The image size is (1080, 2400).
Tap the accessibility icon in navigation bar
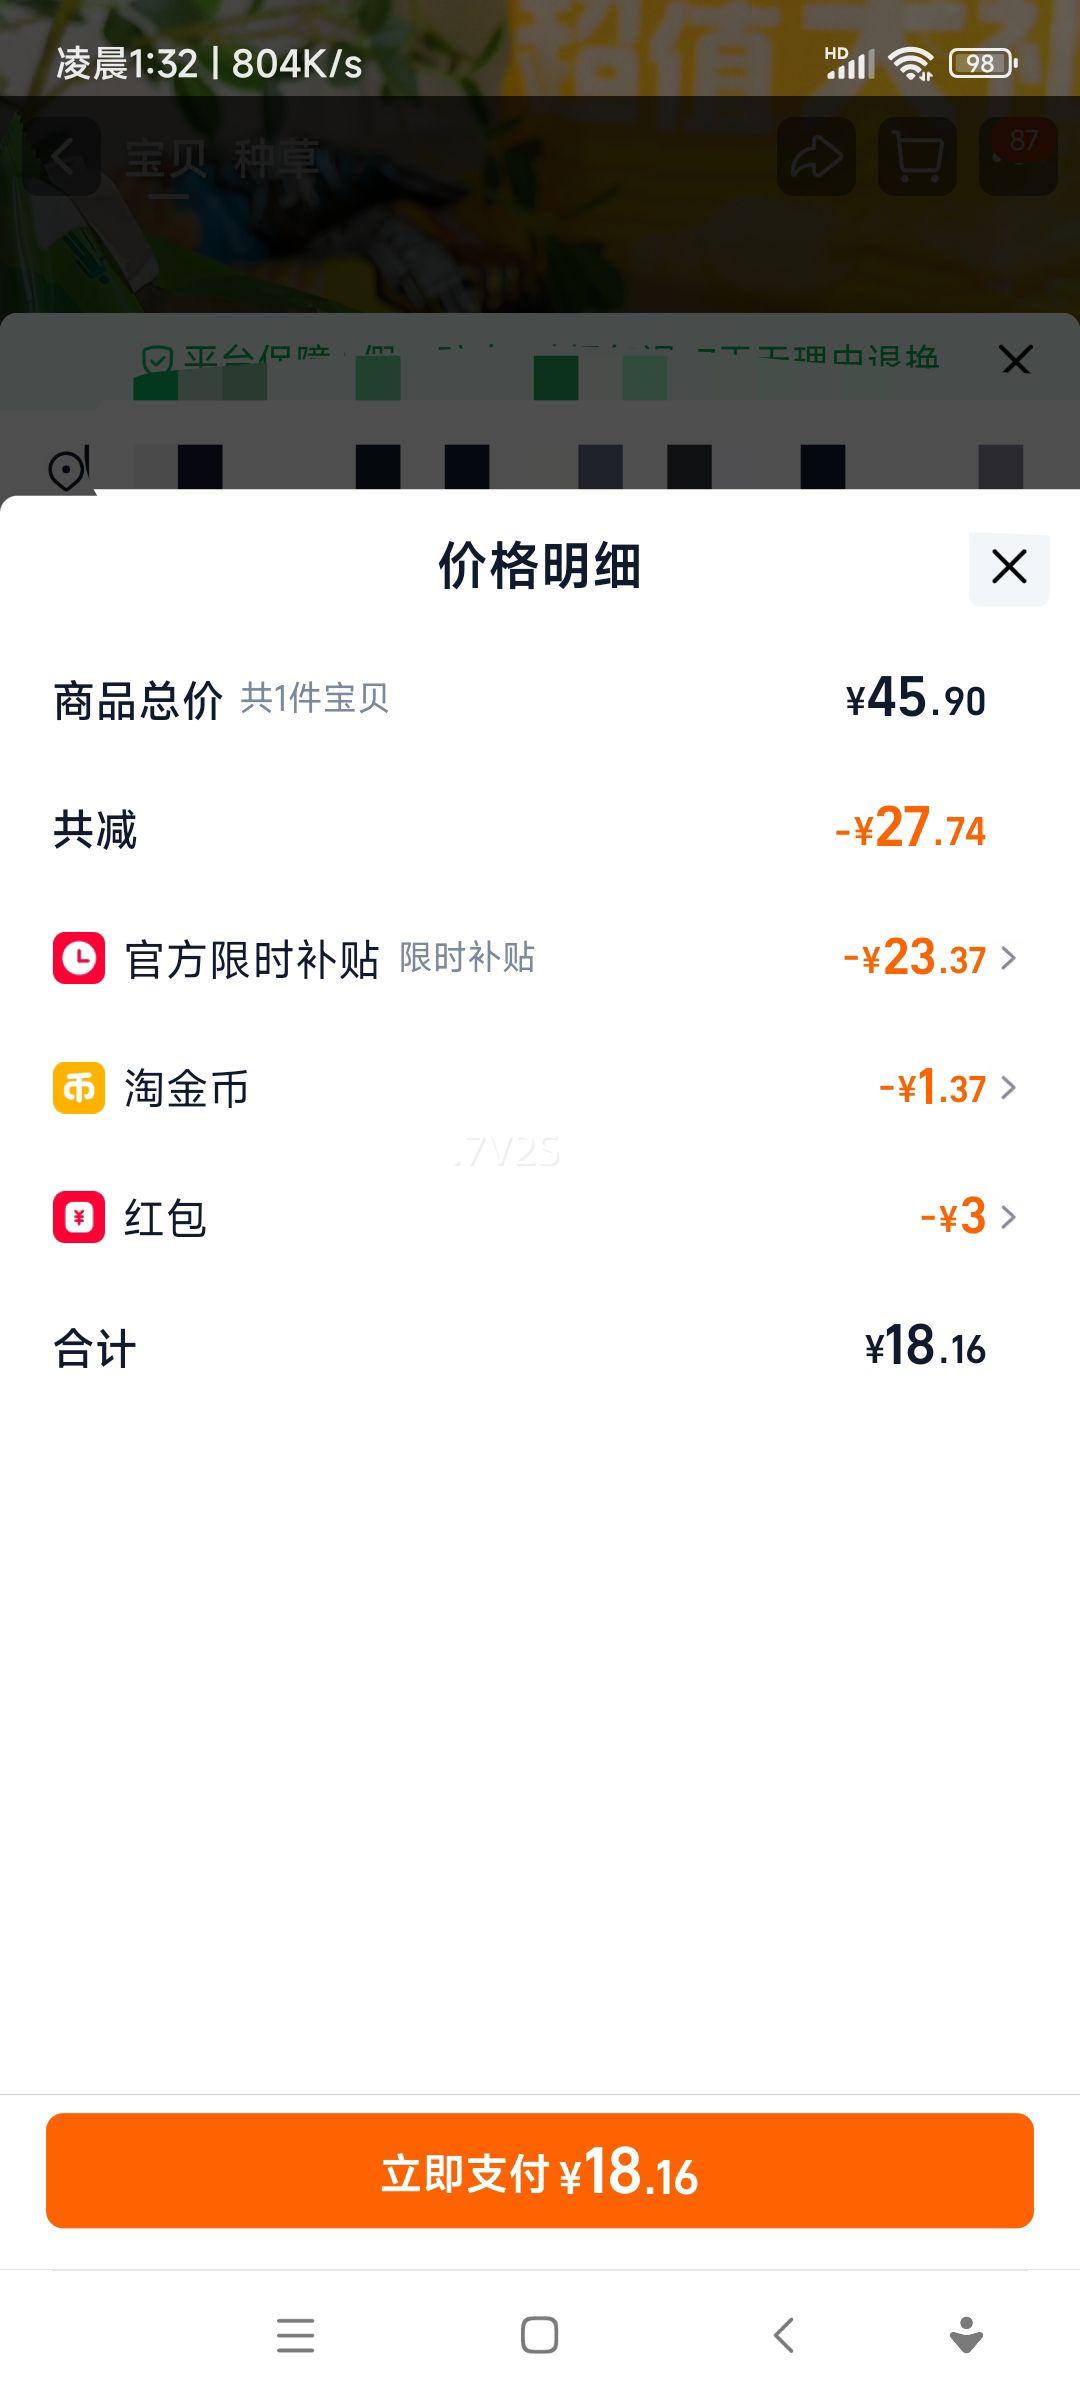tap(966, 2336)
